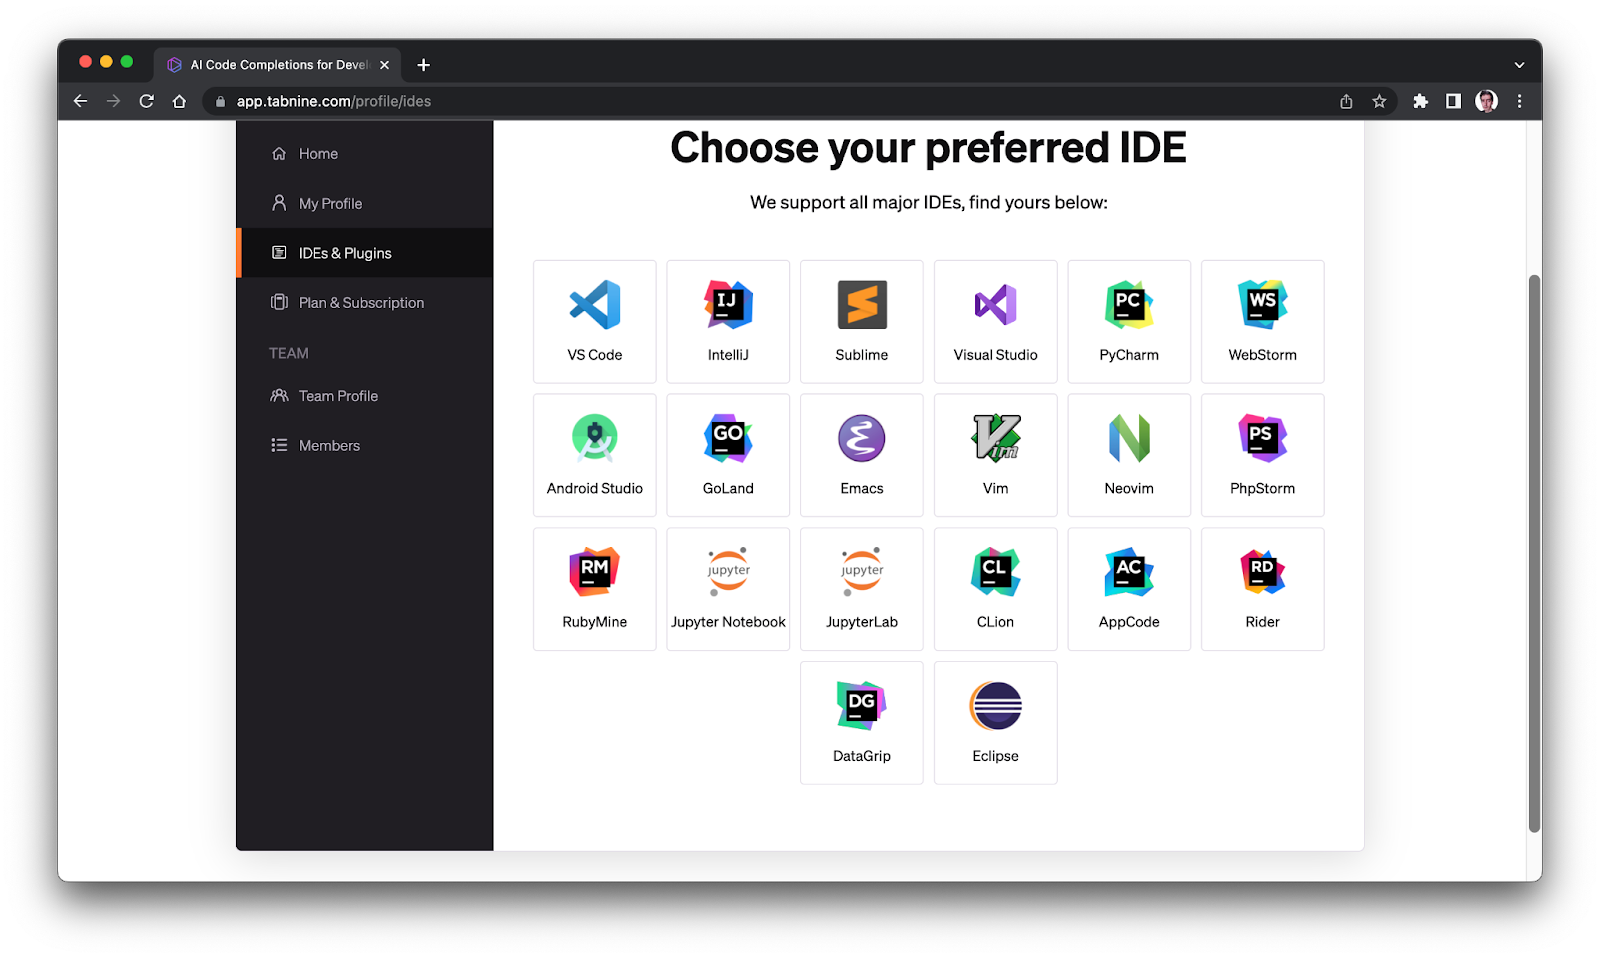Open a new browser tab

coord(424,65)
